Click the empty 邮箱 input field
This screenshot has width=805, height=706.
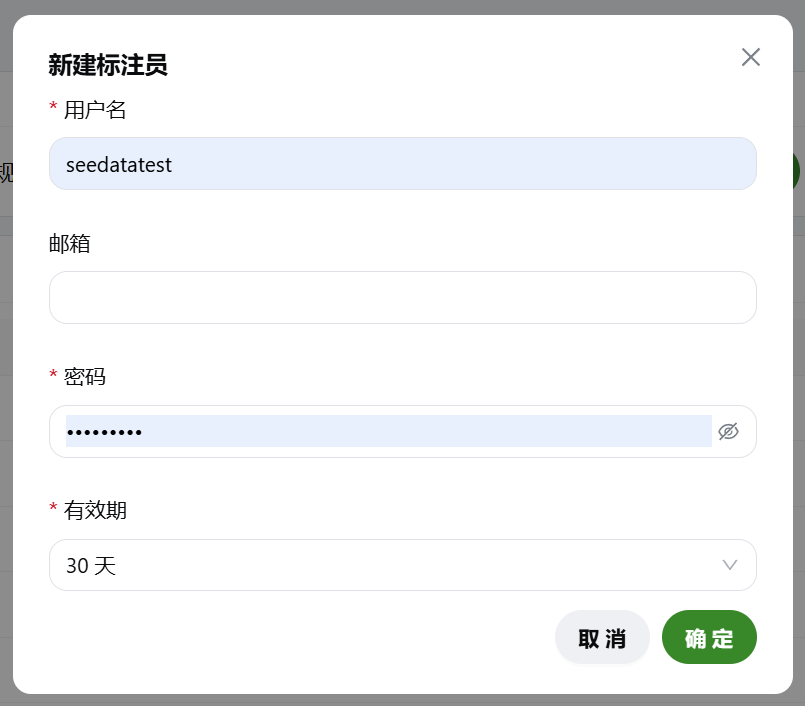(x=402, y=298)
